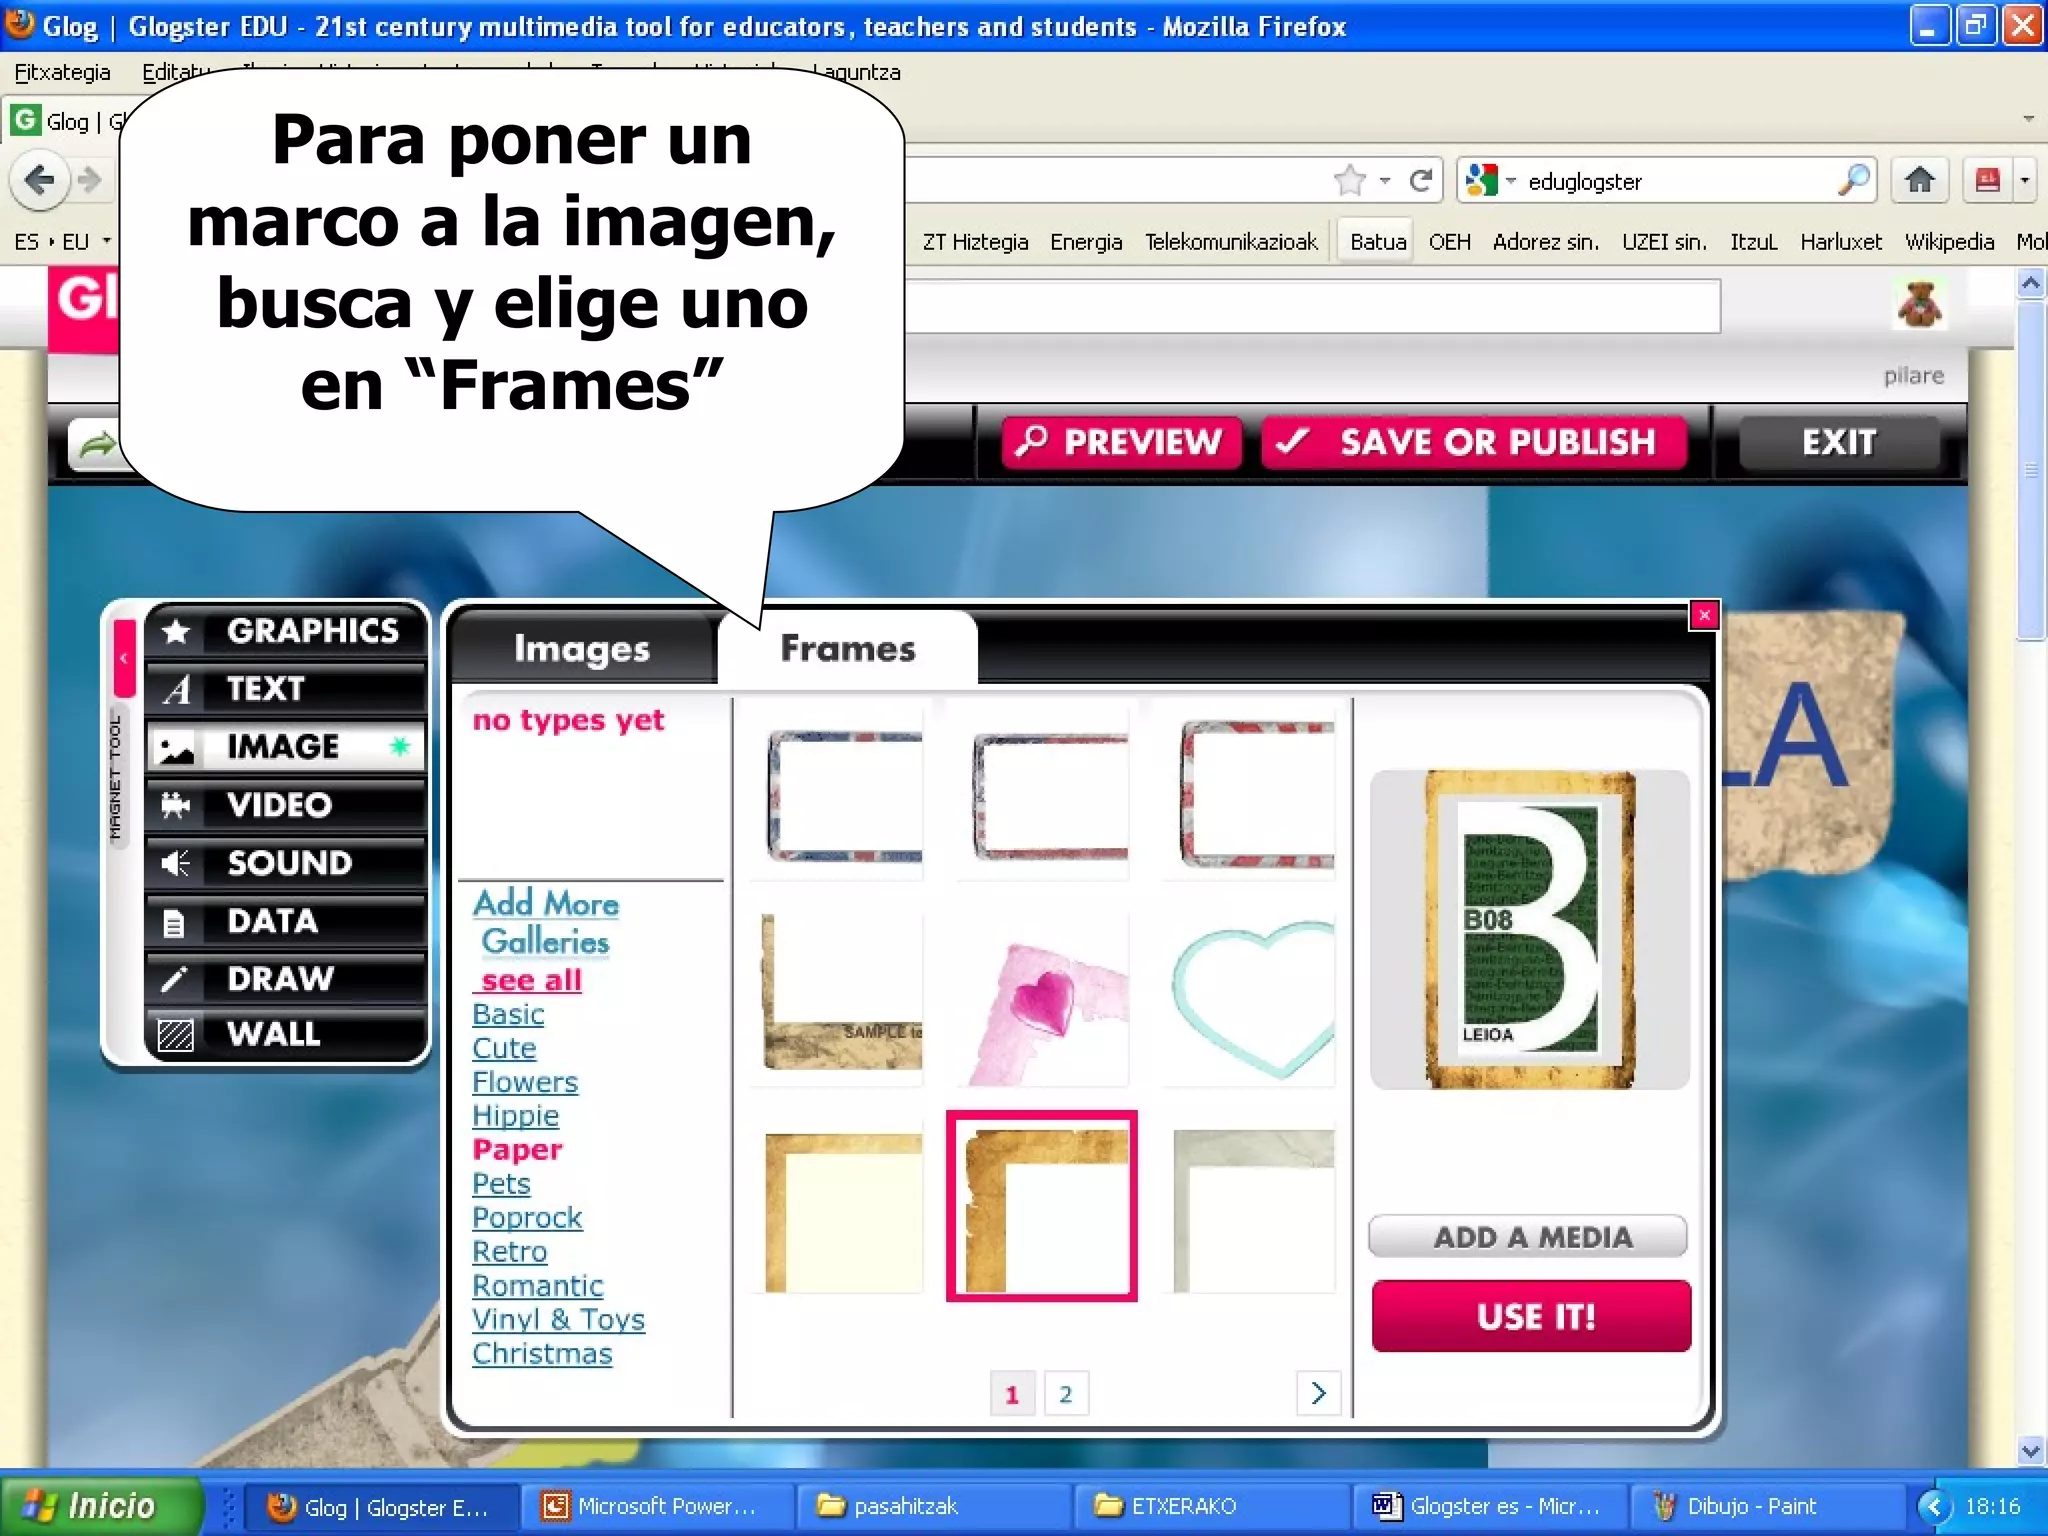
Task: Go to page 2 of frames
Action: (x=1065, y=1393)
